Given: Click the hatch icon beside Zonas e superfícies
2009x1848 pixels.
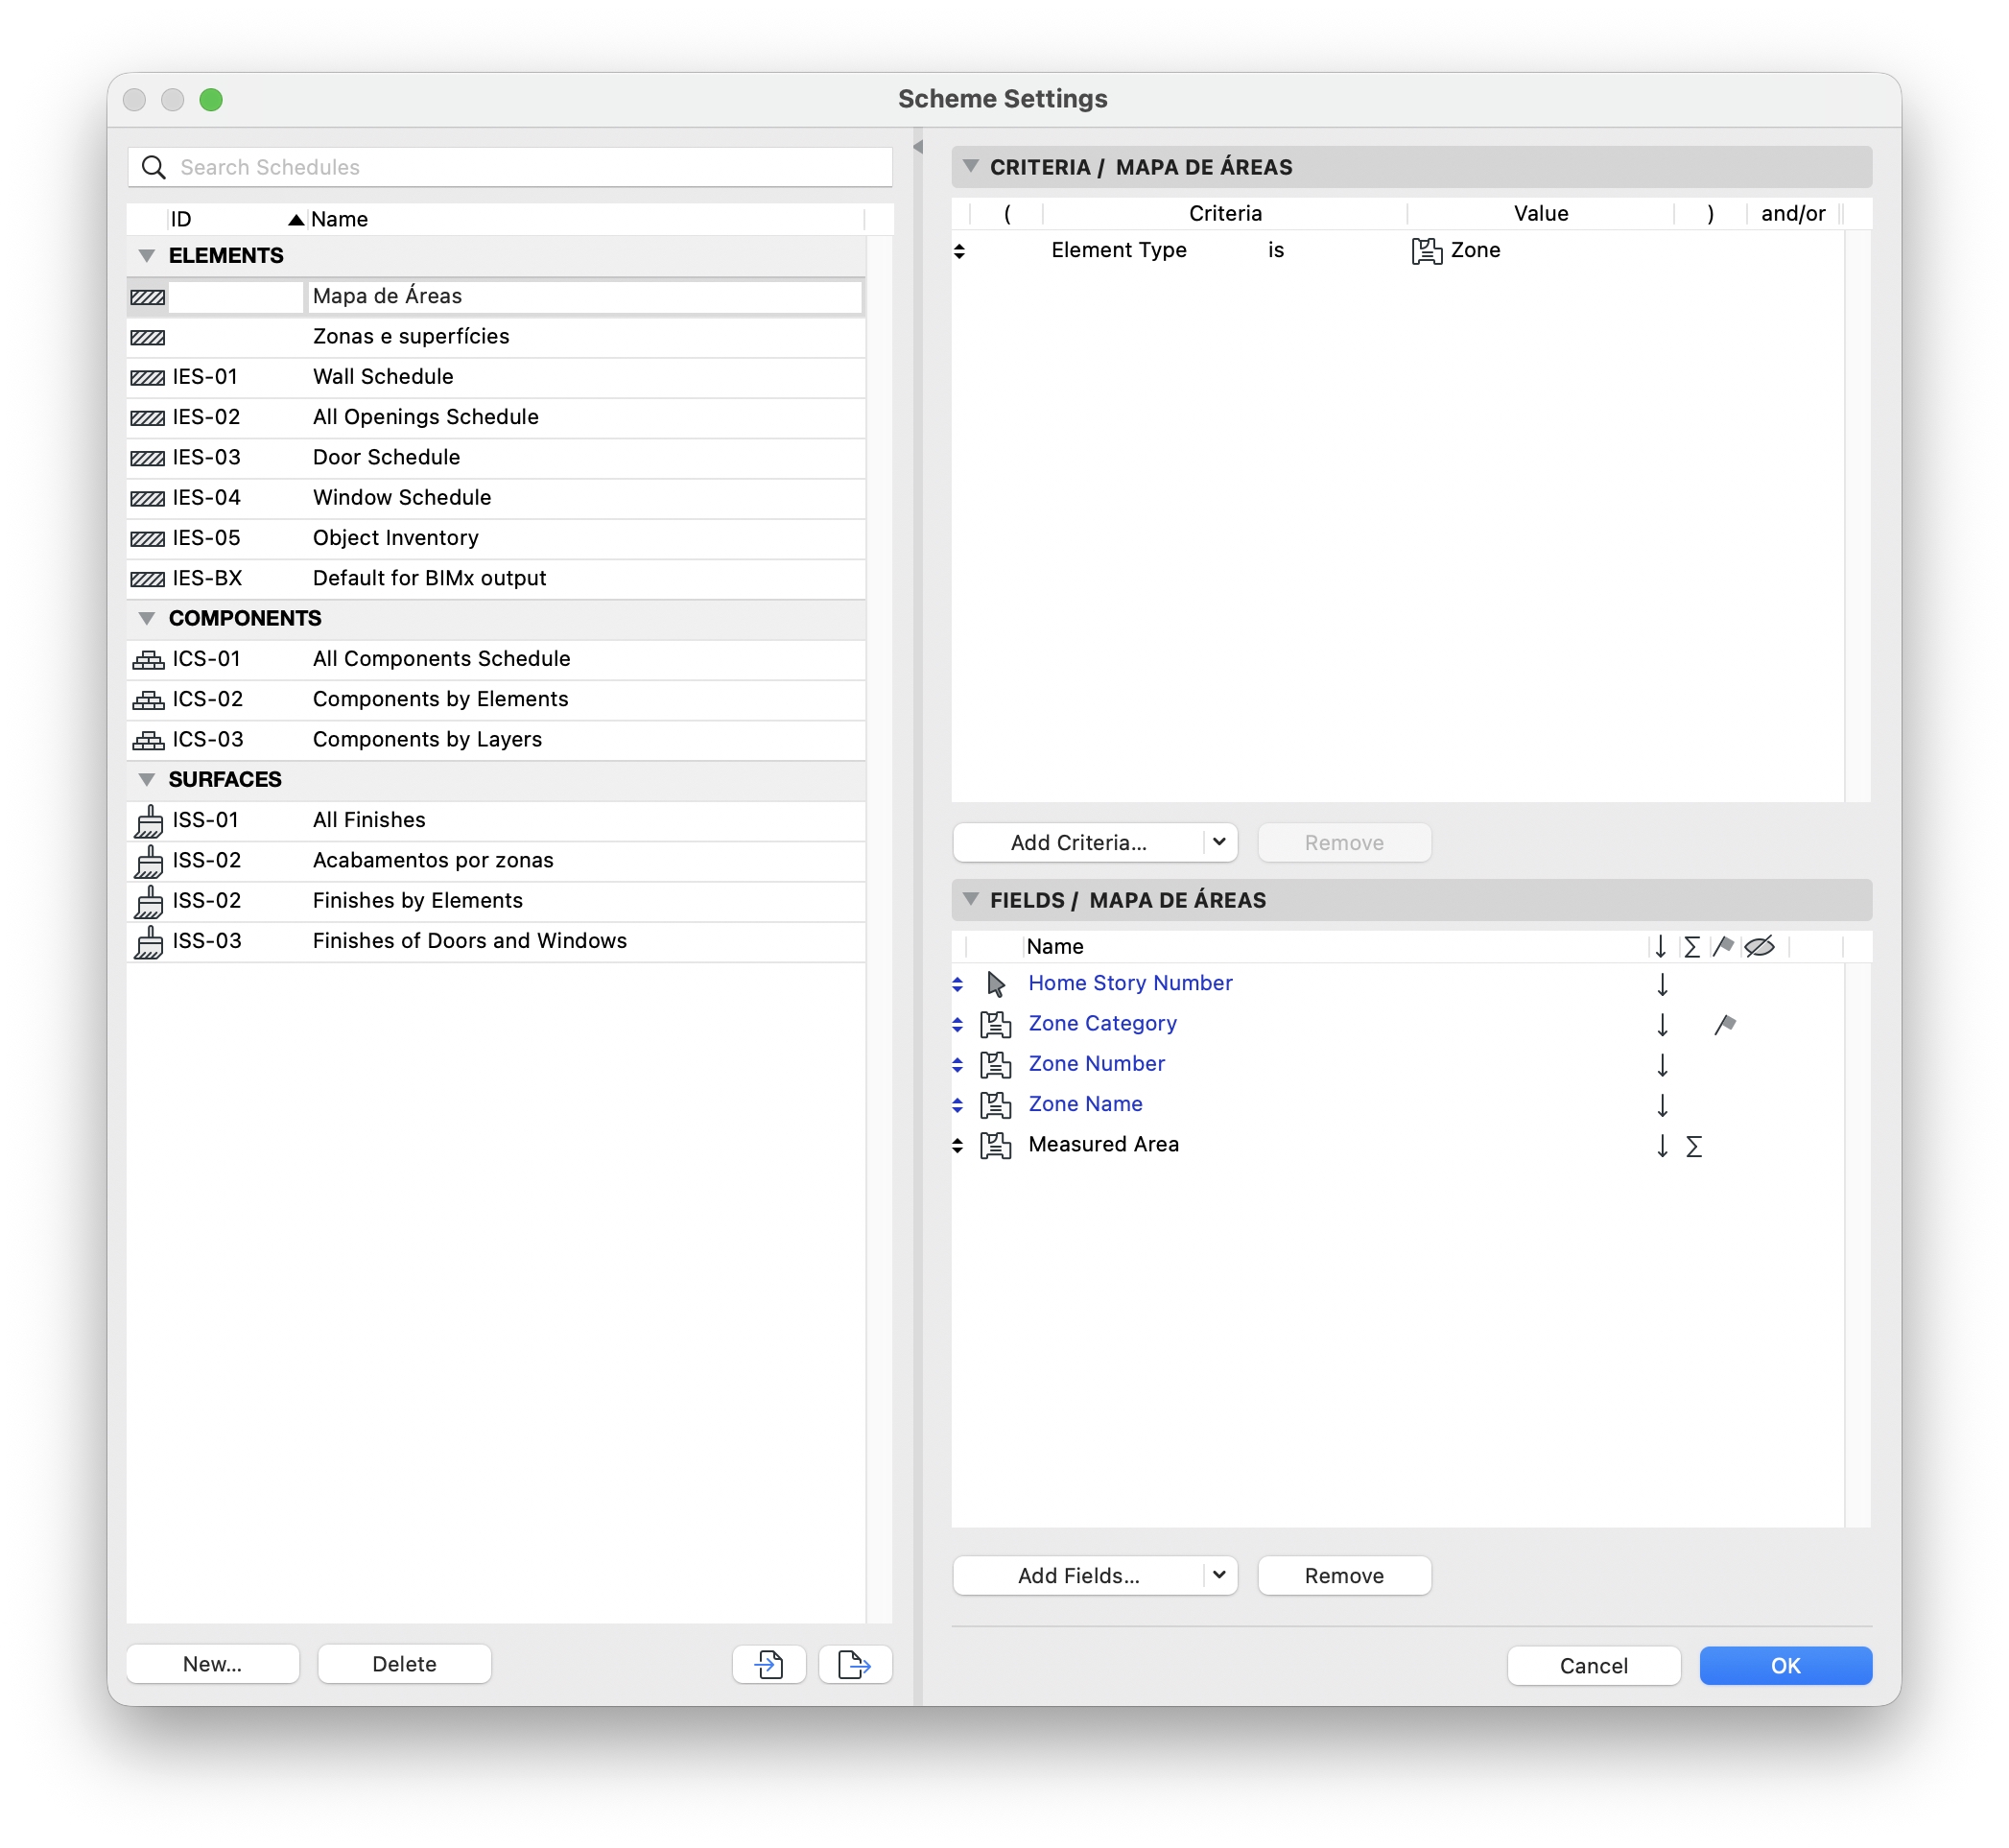Looking at the screenshot, I should point(148,337).
